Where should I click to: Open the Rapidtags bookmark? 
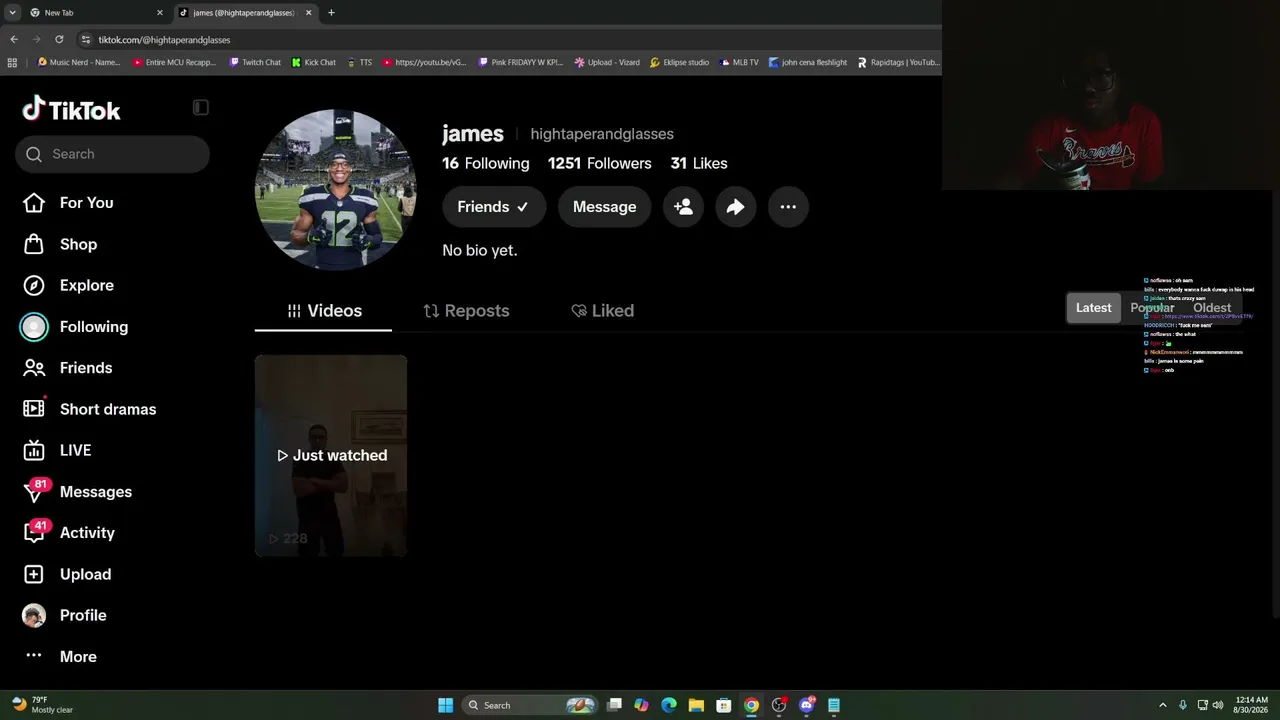pos(898,62)
